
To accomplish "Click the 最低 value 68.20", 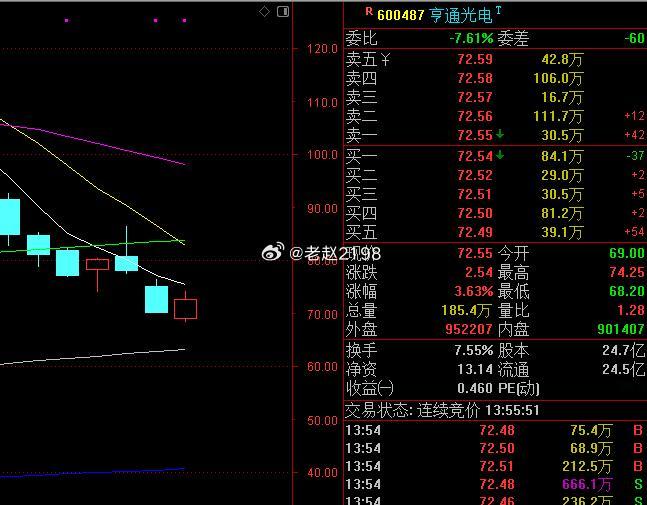I will 627,291.
